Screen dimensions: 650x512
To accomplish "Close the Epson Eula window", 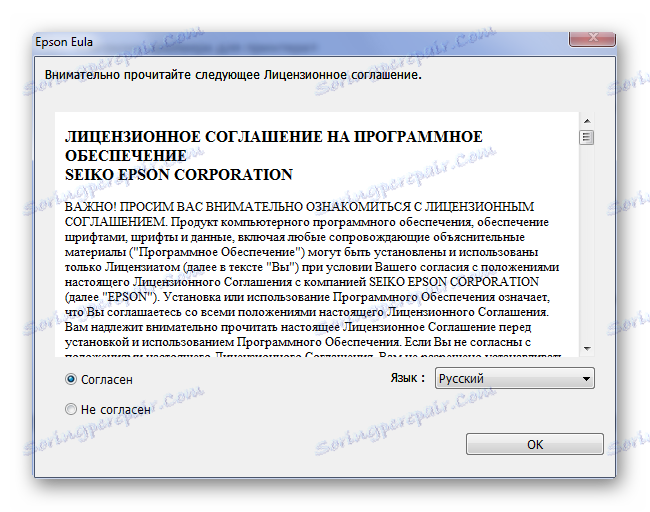I will (593, 38).
